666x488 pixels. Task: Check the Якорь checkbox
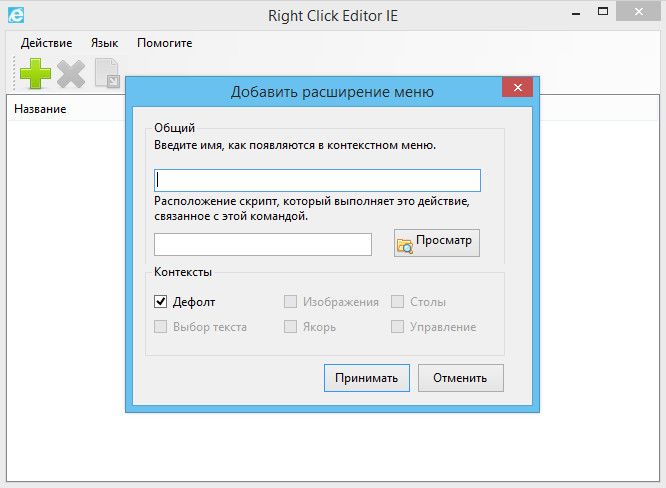coord(291,326)
